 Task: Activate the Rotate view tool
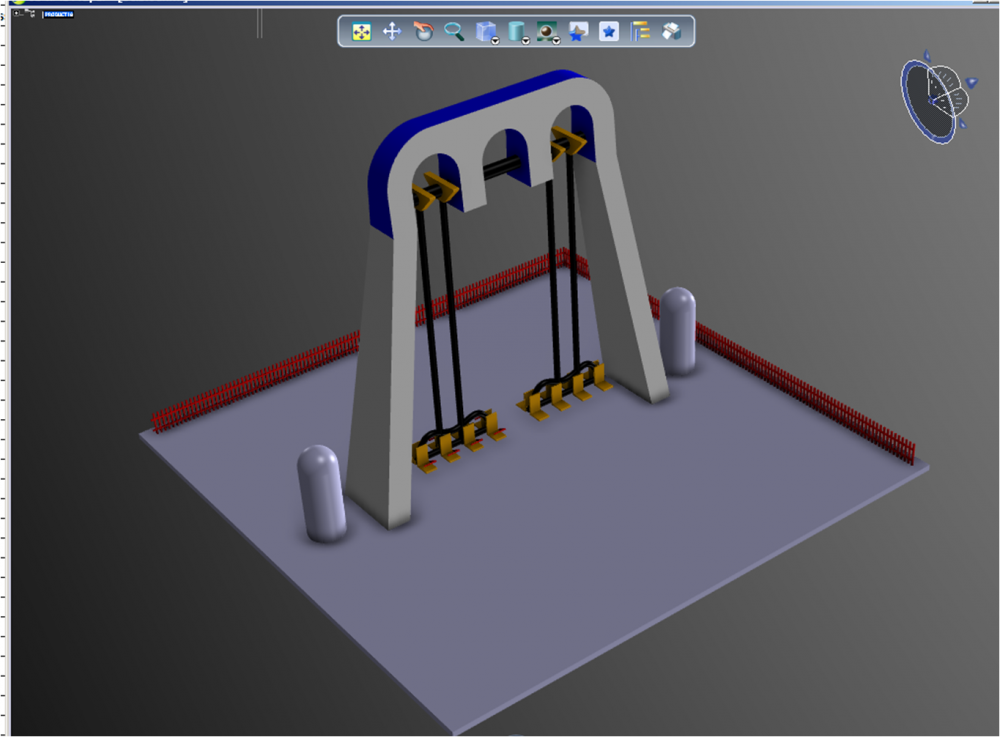point(423,32)
